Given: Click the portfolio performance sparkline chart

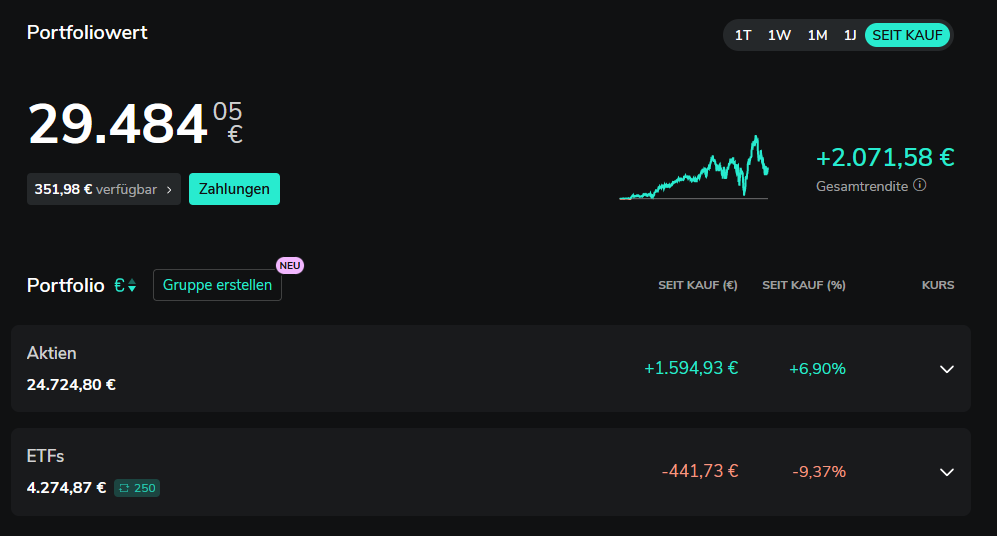Looking at the screenshot, I should [694, 168].
